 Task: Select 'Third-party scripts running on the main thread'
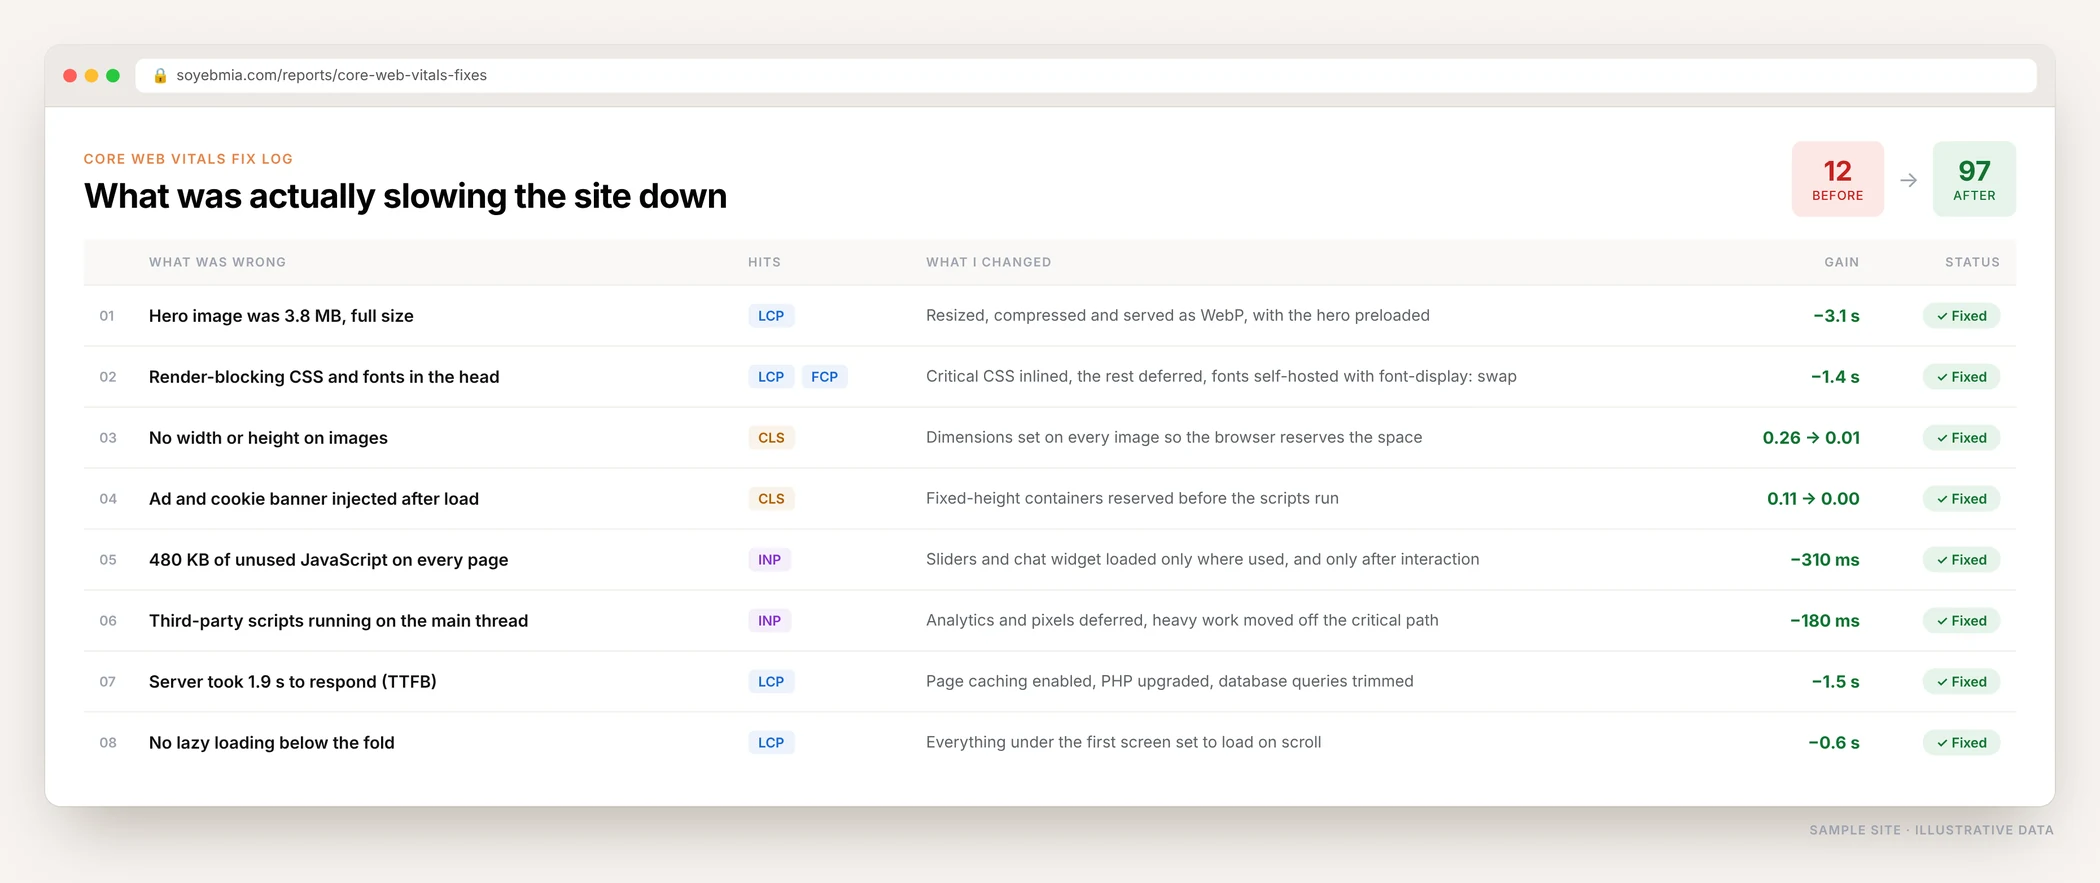click(x=338, y=621)
